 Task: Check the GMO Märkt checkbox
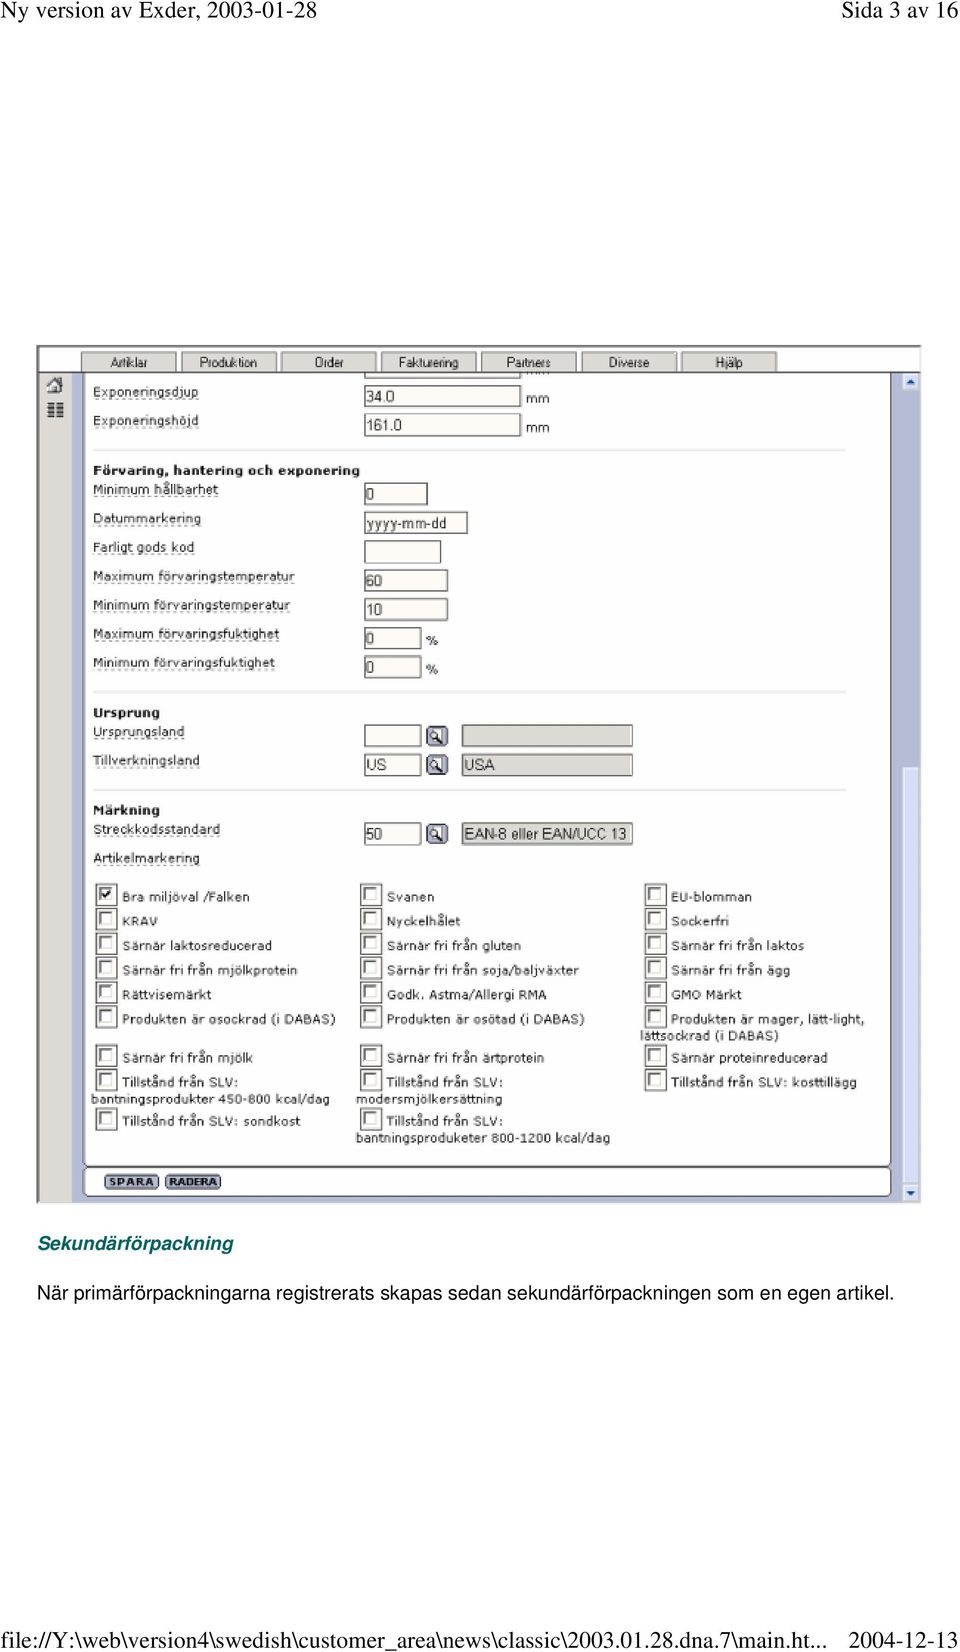[655, 992]
